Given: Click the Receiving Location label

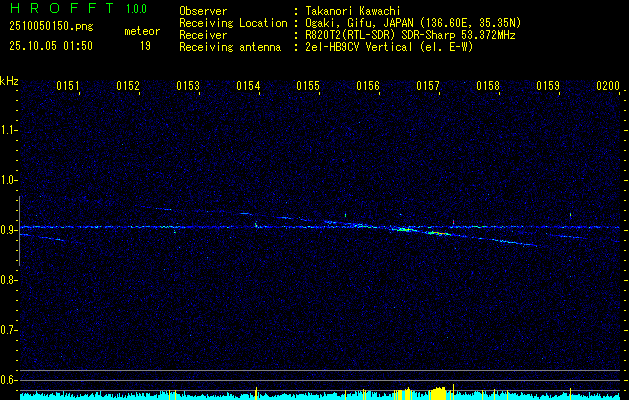Looking at the screenshot, I should click(x=233, y=23).
